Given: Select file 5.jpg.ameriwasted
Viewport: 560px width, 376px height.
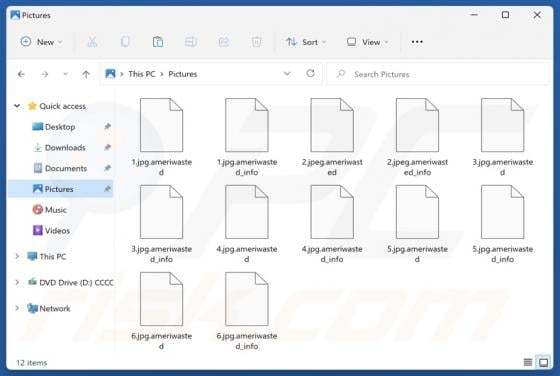Looking at the screenshot, I should [417, 224].
